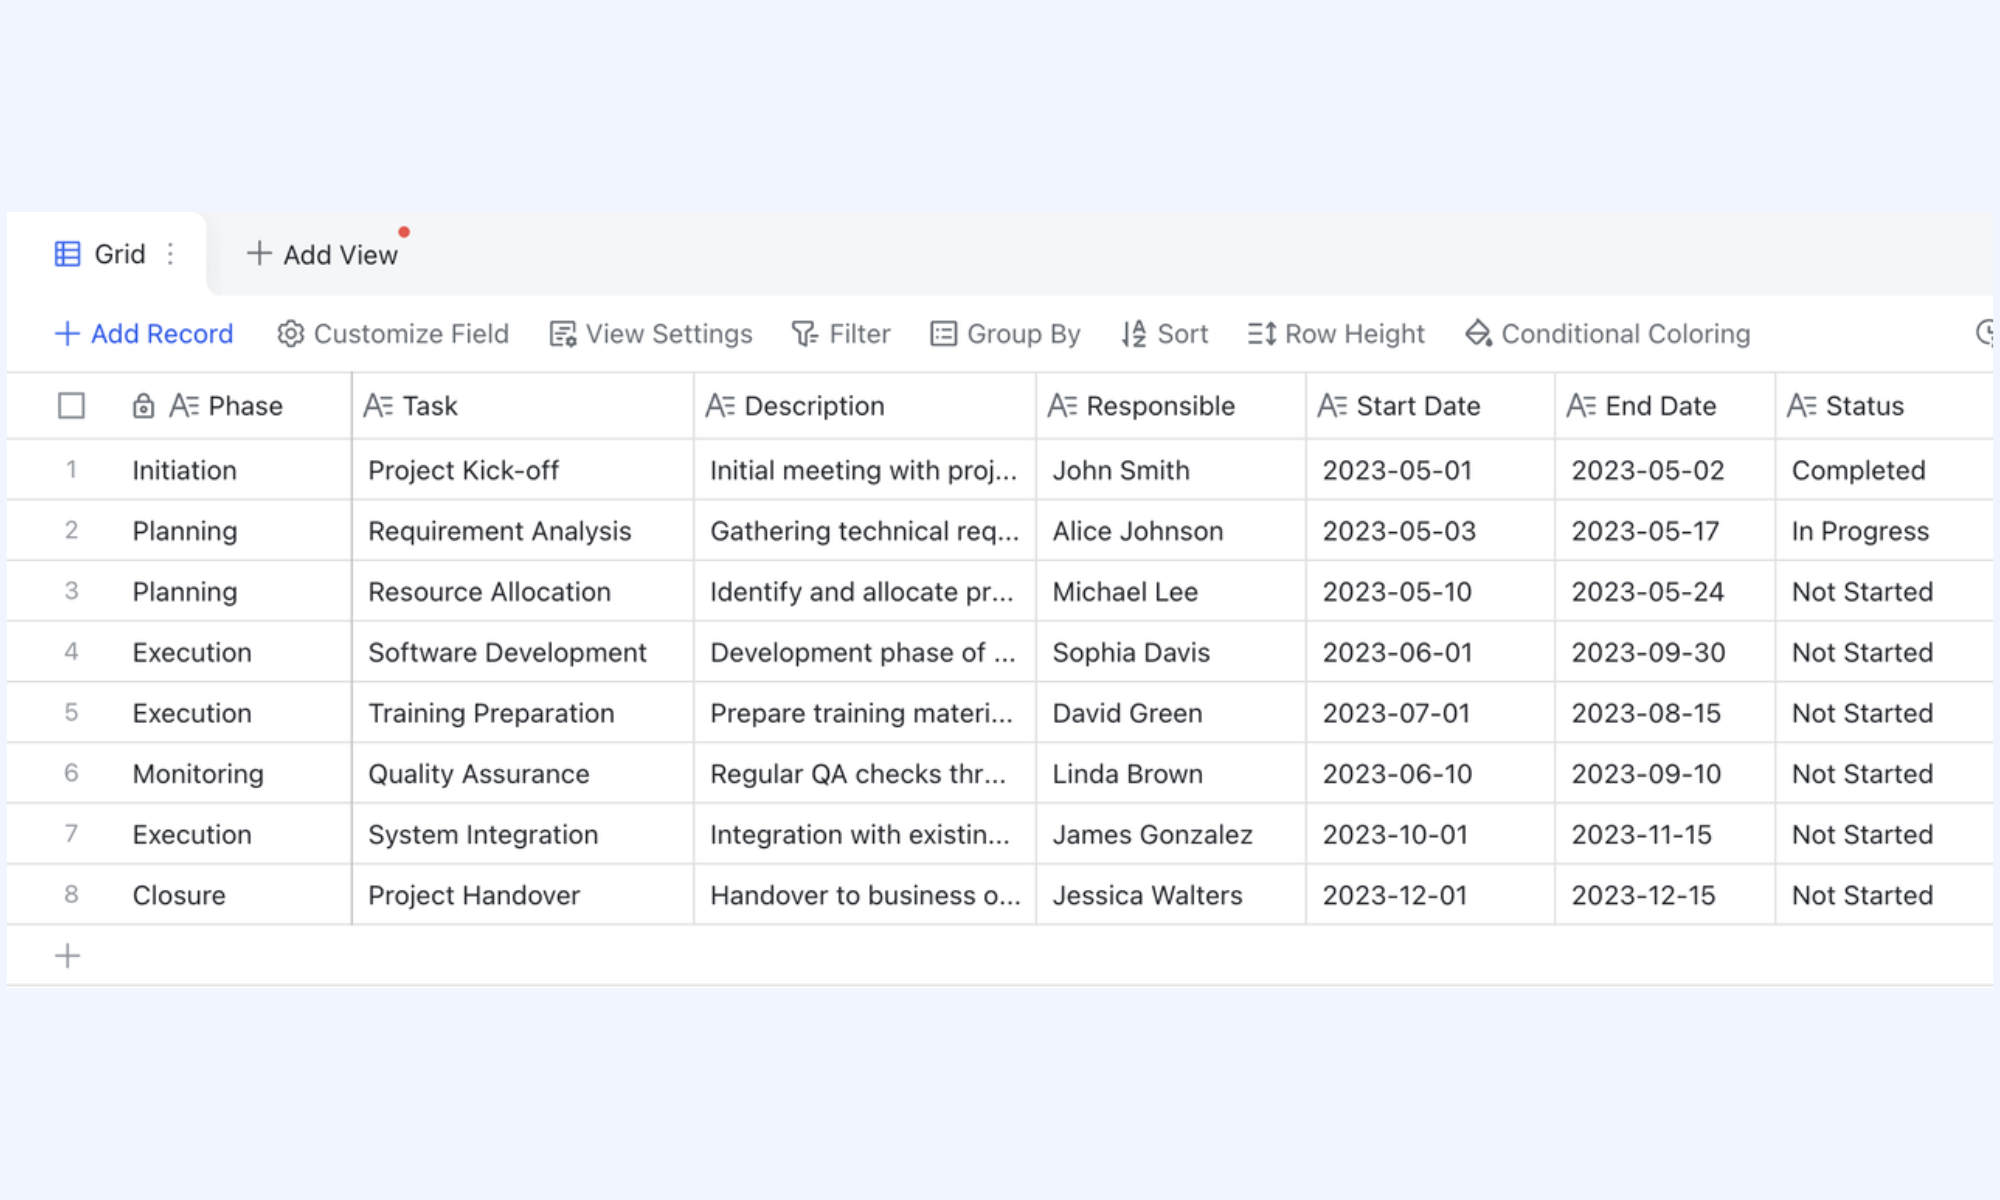Open Customize Field settings
This screenshot has height=1200, width=2000.
393,333
